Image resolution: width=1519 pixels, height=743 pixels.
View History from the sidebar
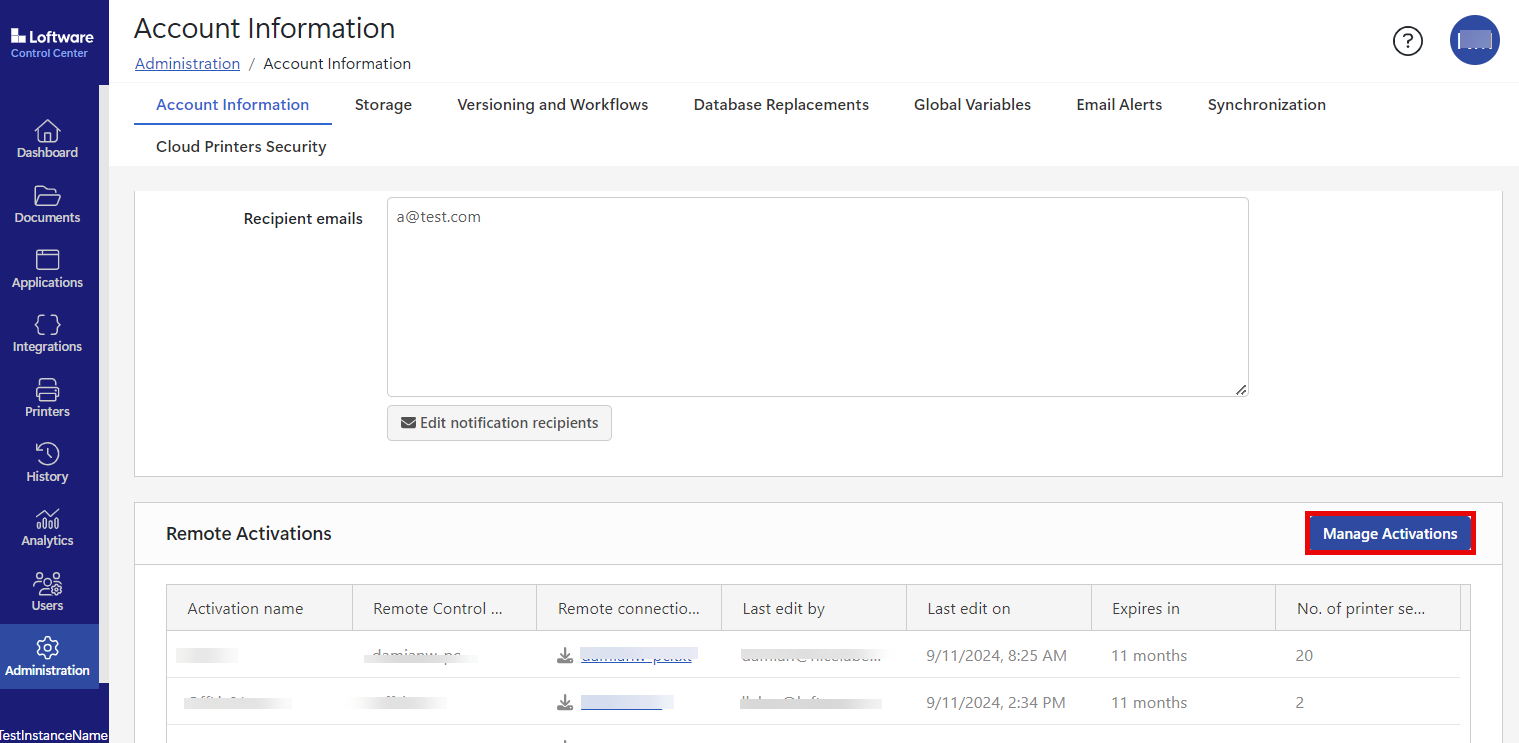[x=47, y=463]
